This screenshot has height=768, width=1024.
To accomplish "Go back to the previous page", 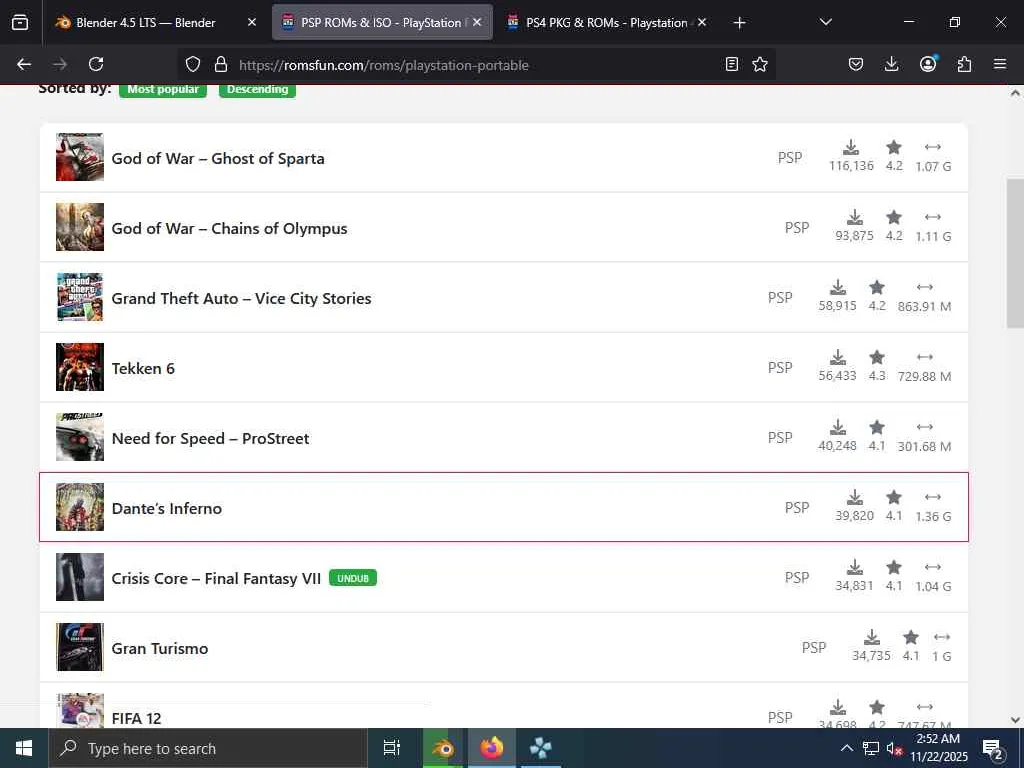I will tap(24, 64).
